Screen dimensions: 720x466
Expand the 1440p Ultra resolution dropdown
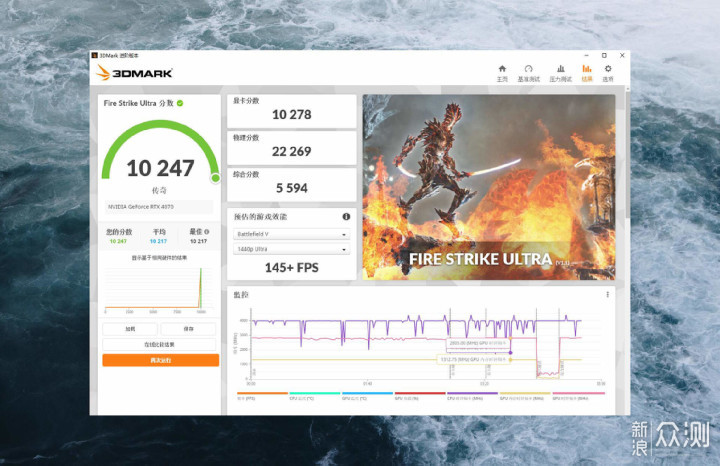[292, 249]
